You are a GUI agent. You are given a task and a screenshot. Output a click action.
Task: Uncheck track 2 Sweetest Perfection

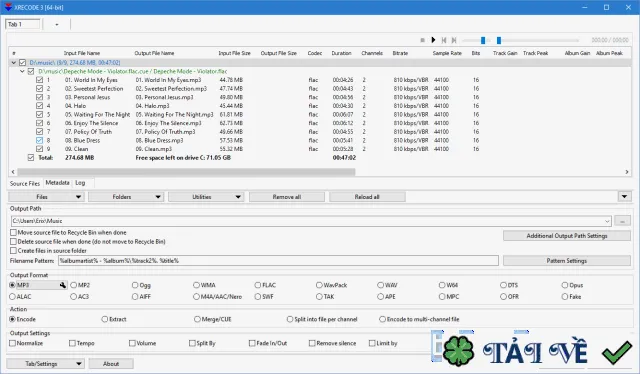click(40, 88)
